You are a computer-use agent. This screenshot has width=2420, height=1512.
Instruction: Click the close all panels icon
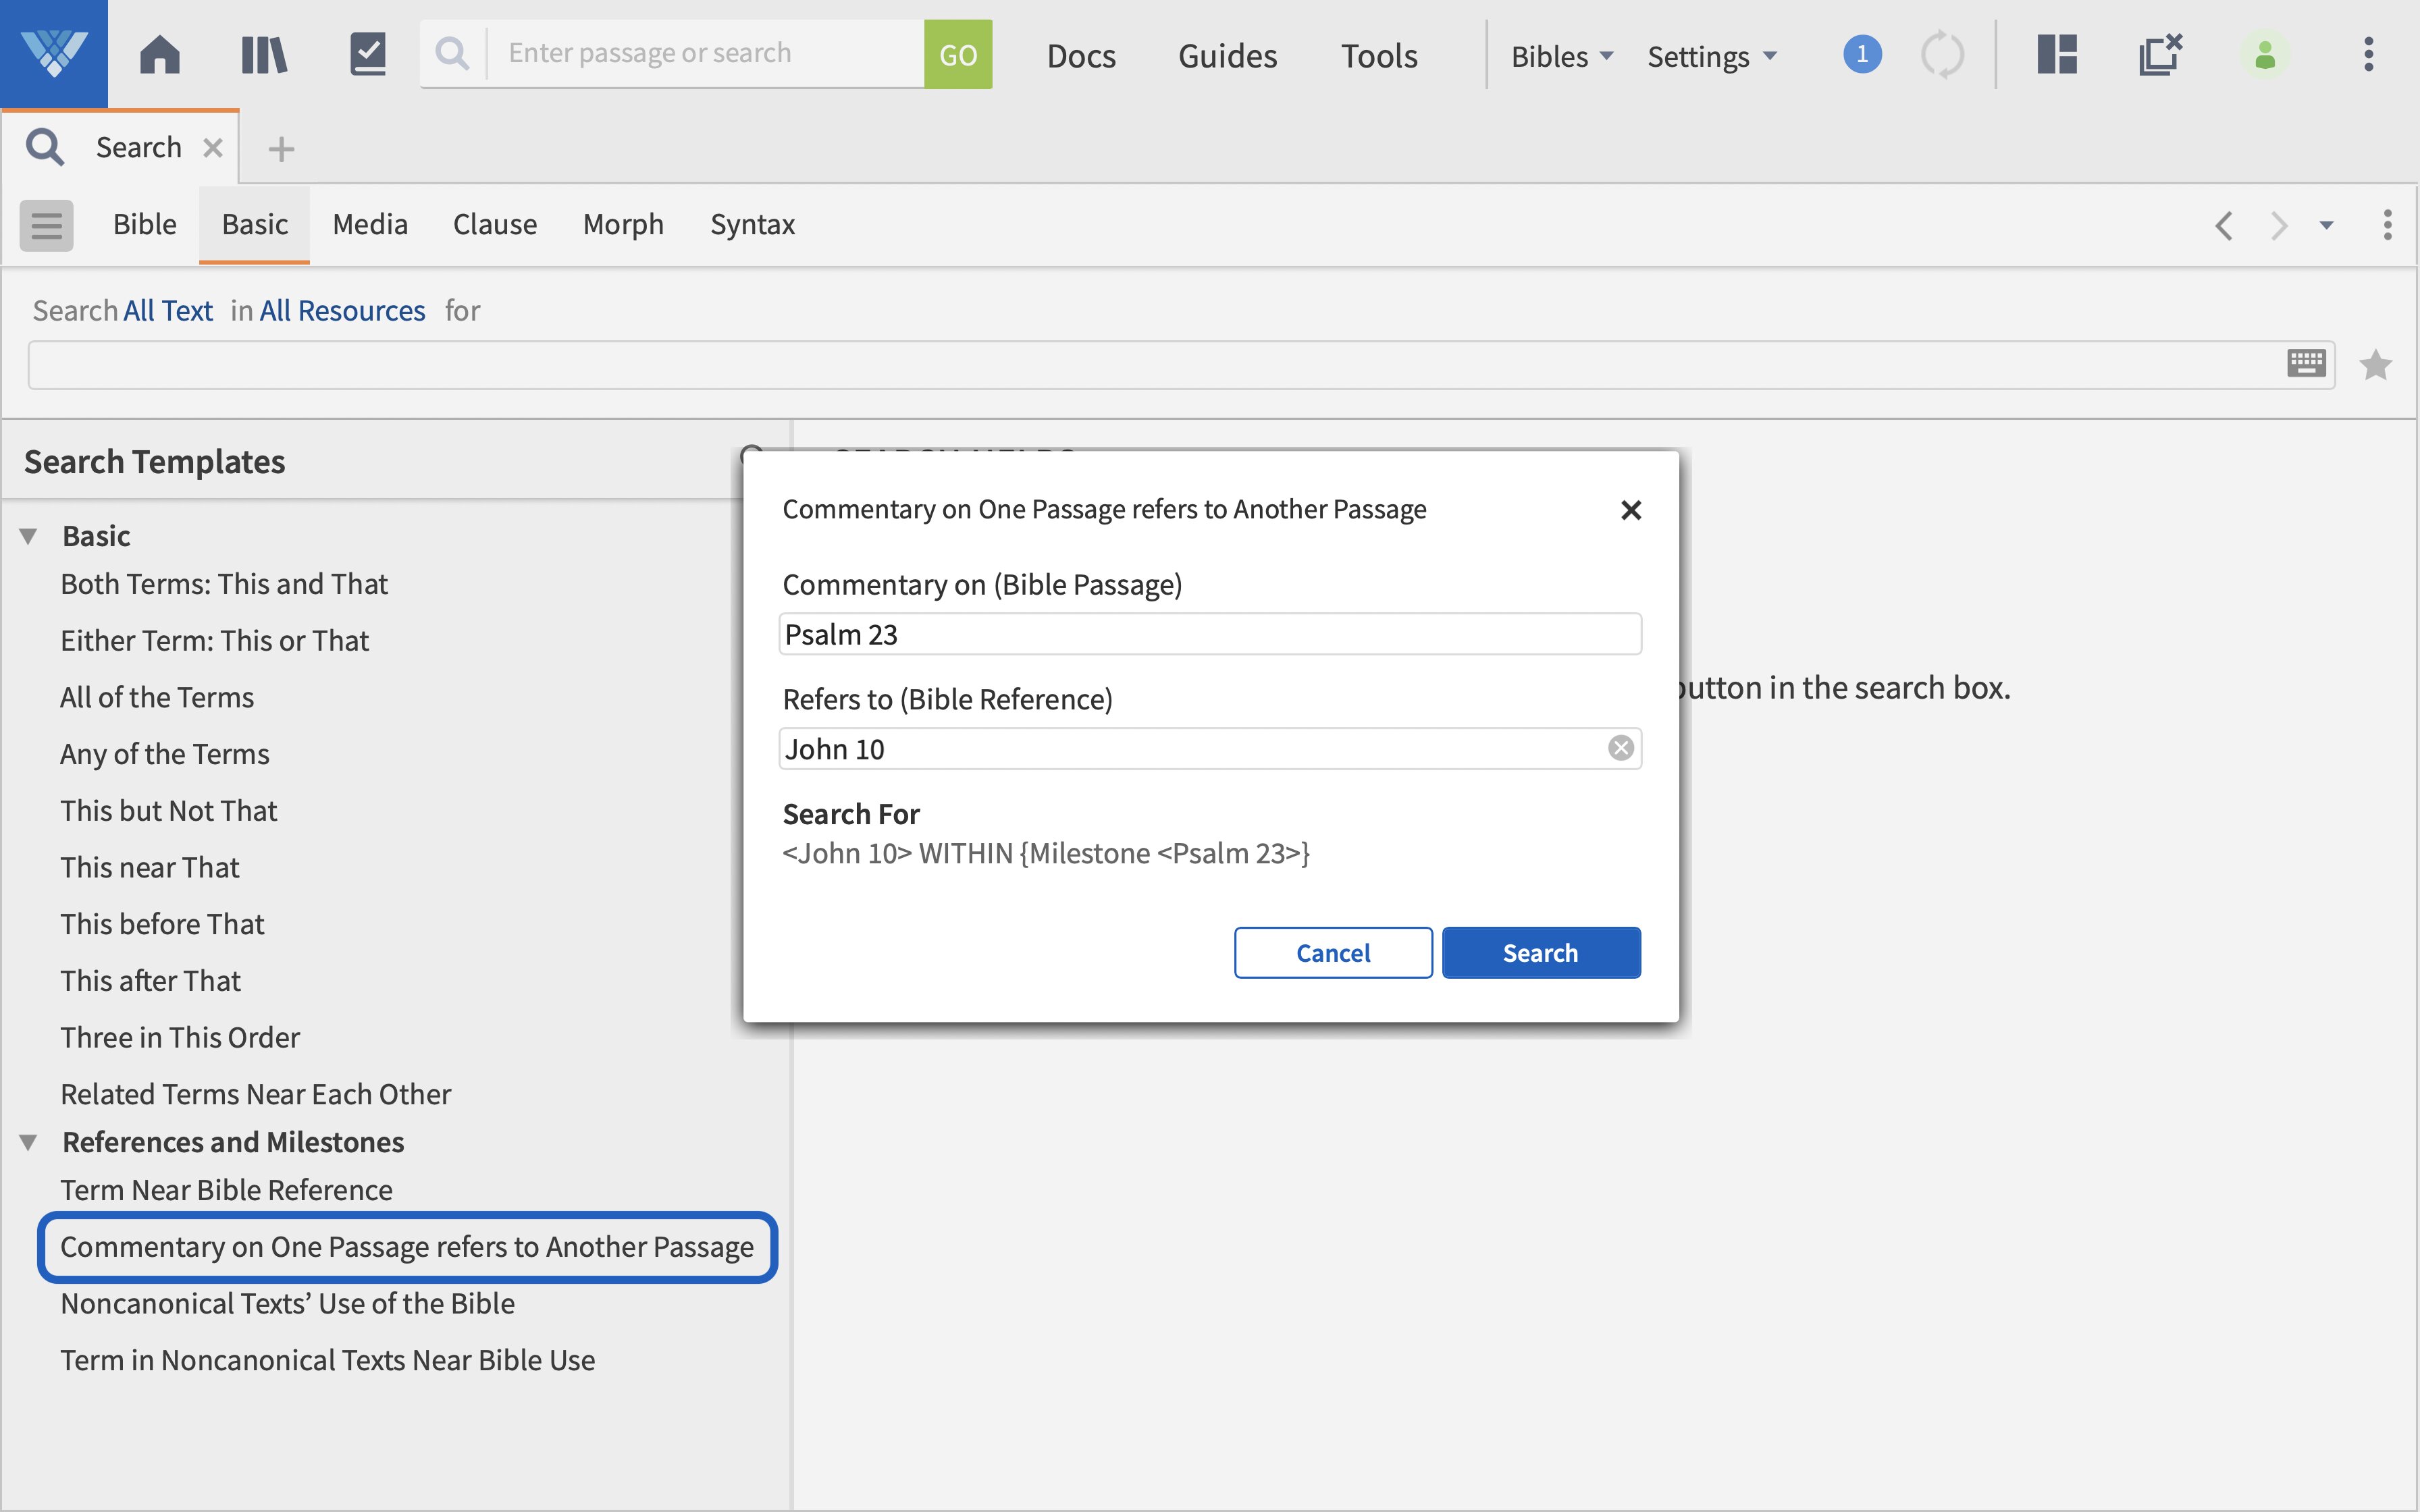point(2160,54)
